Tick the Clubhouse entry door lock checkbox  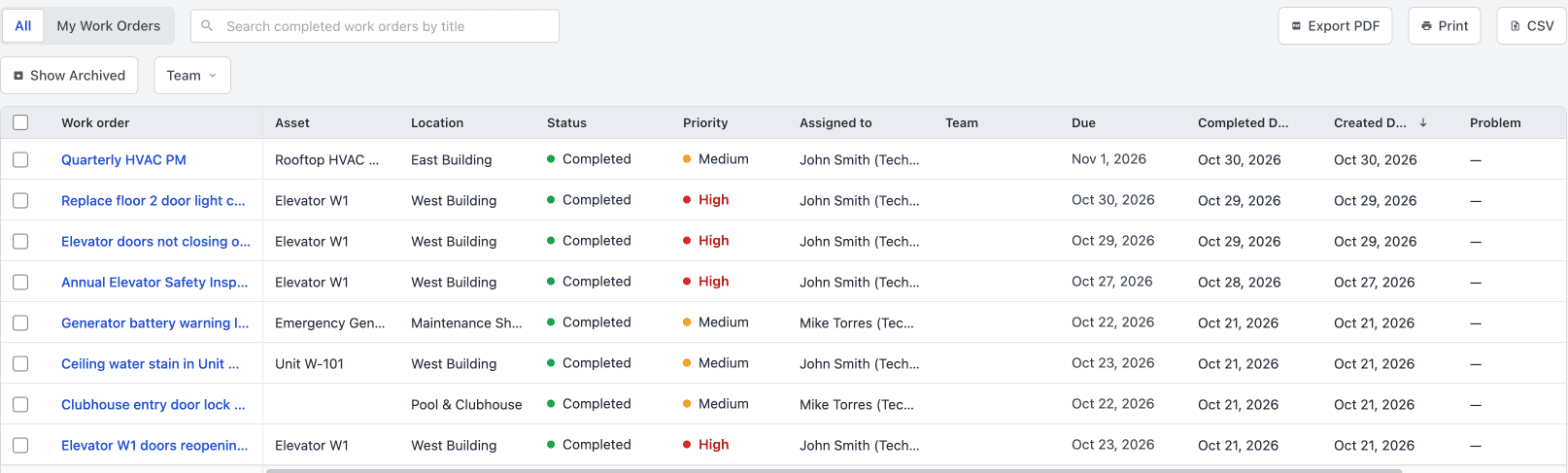click(21, 405)
